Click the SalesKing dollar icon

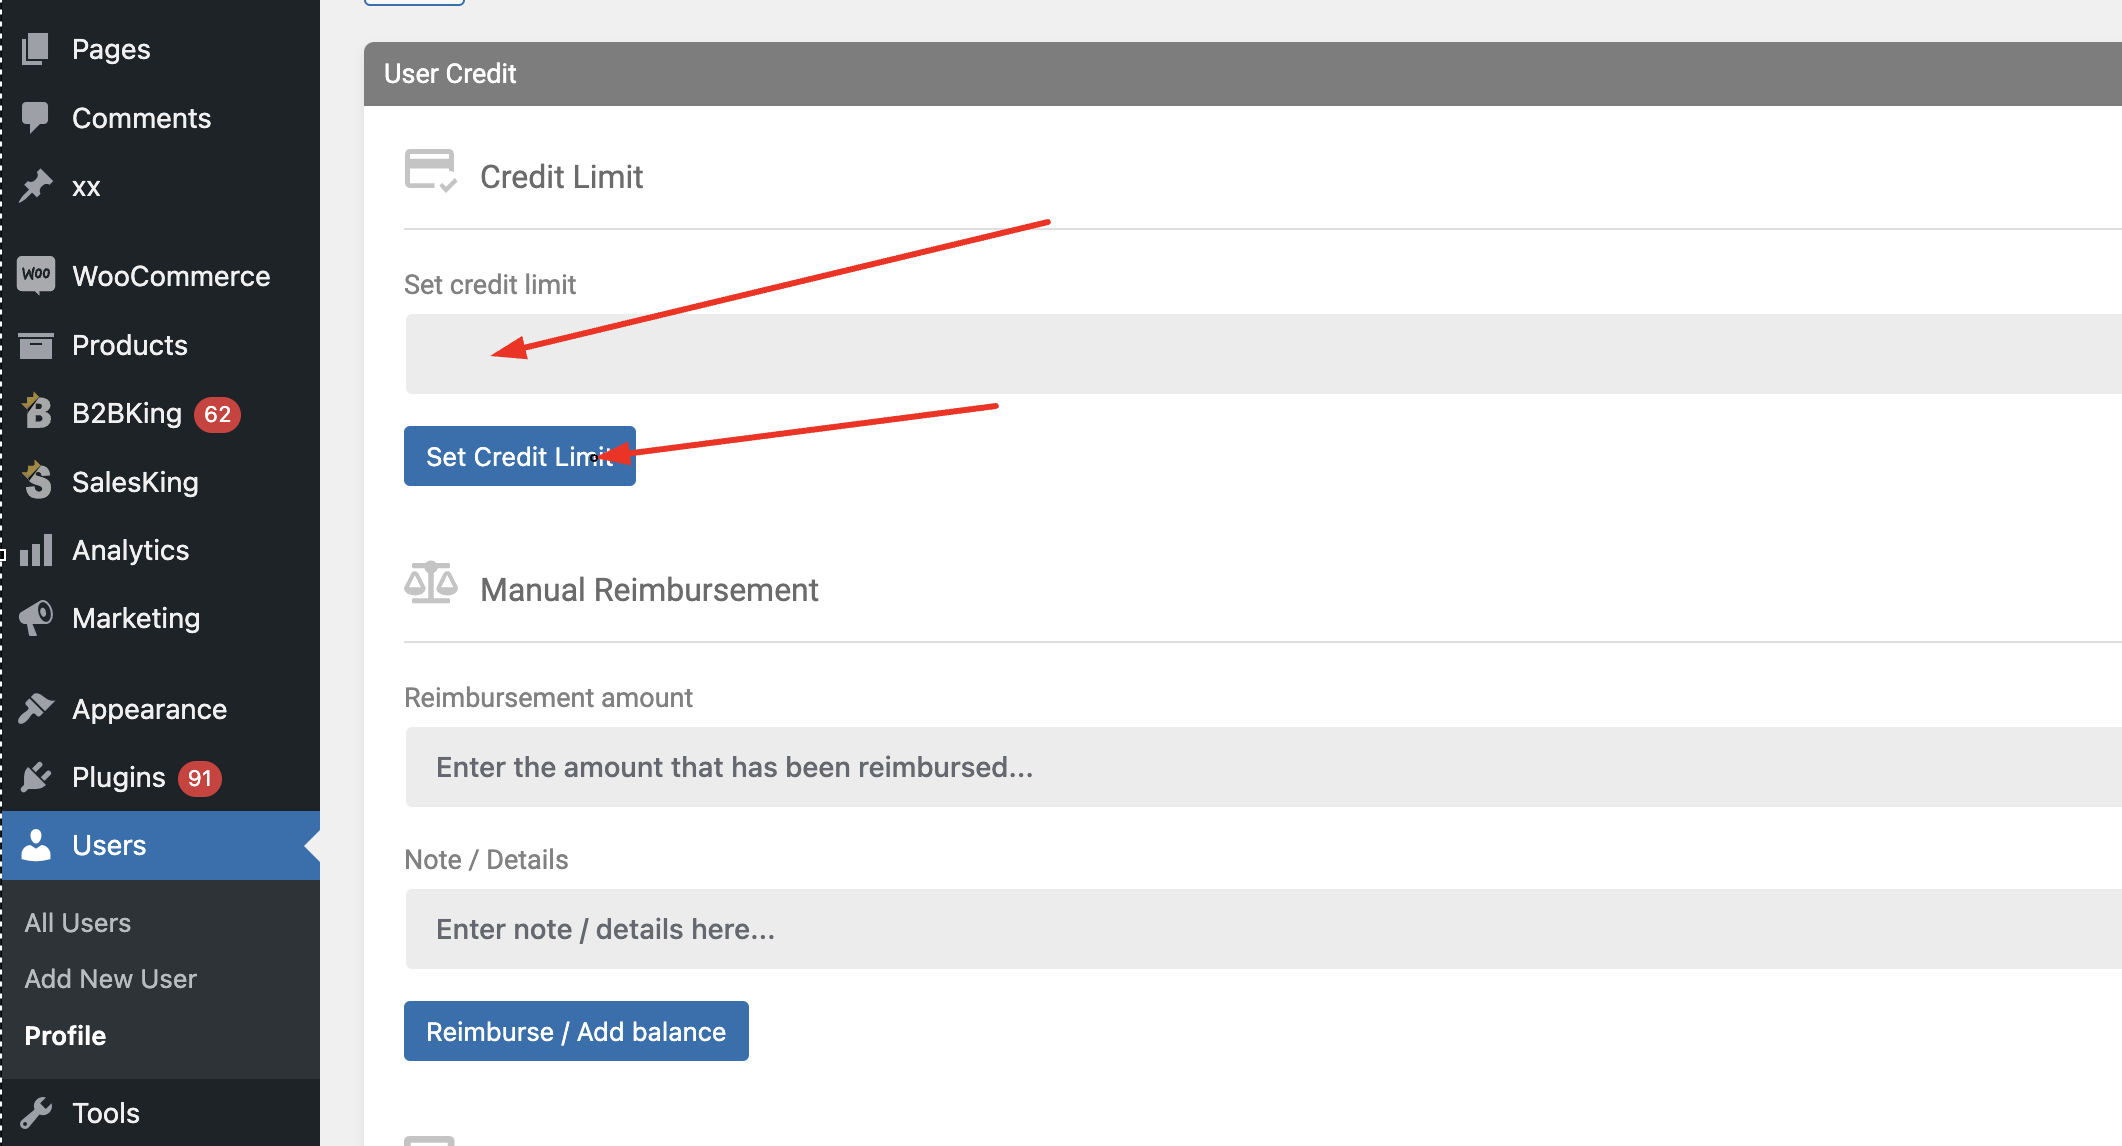(x=36, y=481)
